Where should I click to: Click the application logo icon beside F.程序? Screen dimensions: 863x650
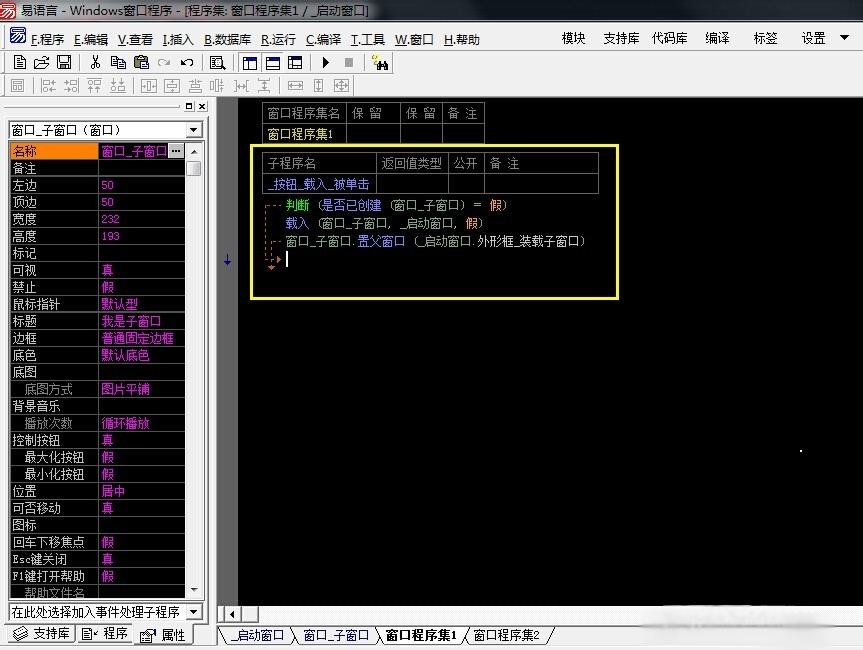[18, 36]
